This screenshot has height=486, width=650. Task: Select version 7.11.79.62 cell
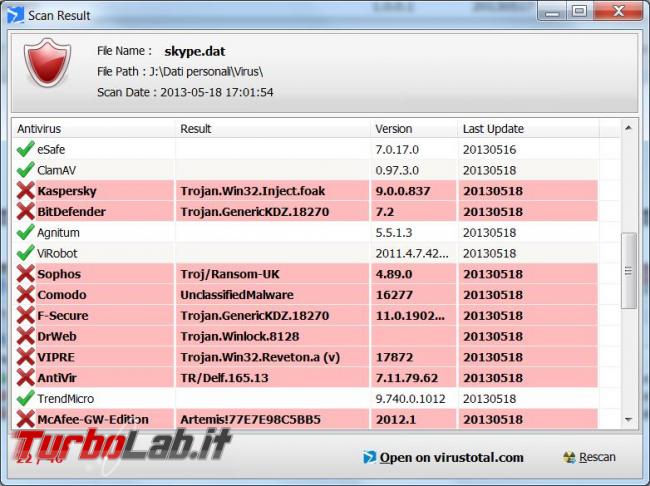tap(407, 378)
